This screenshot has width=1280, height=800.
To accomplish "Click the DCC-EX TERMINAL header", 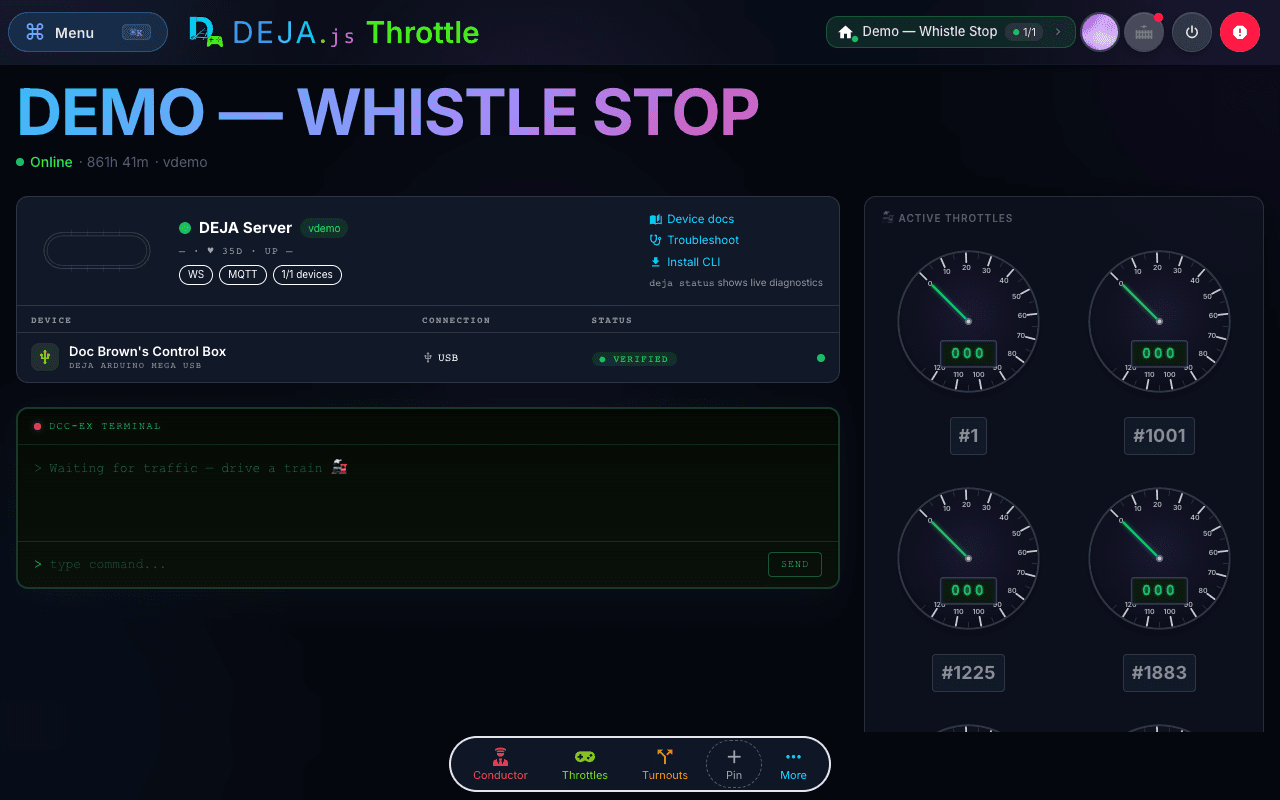I will (x=428, y=426).
